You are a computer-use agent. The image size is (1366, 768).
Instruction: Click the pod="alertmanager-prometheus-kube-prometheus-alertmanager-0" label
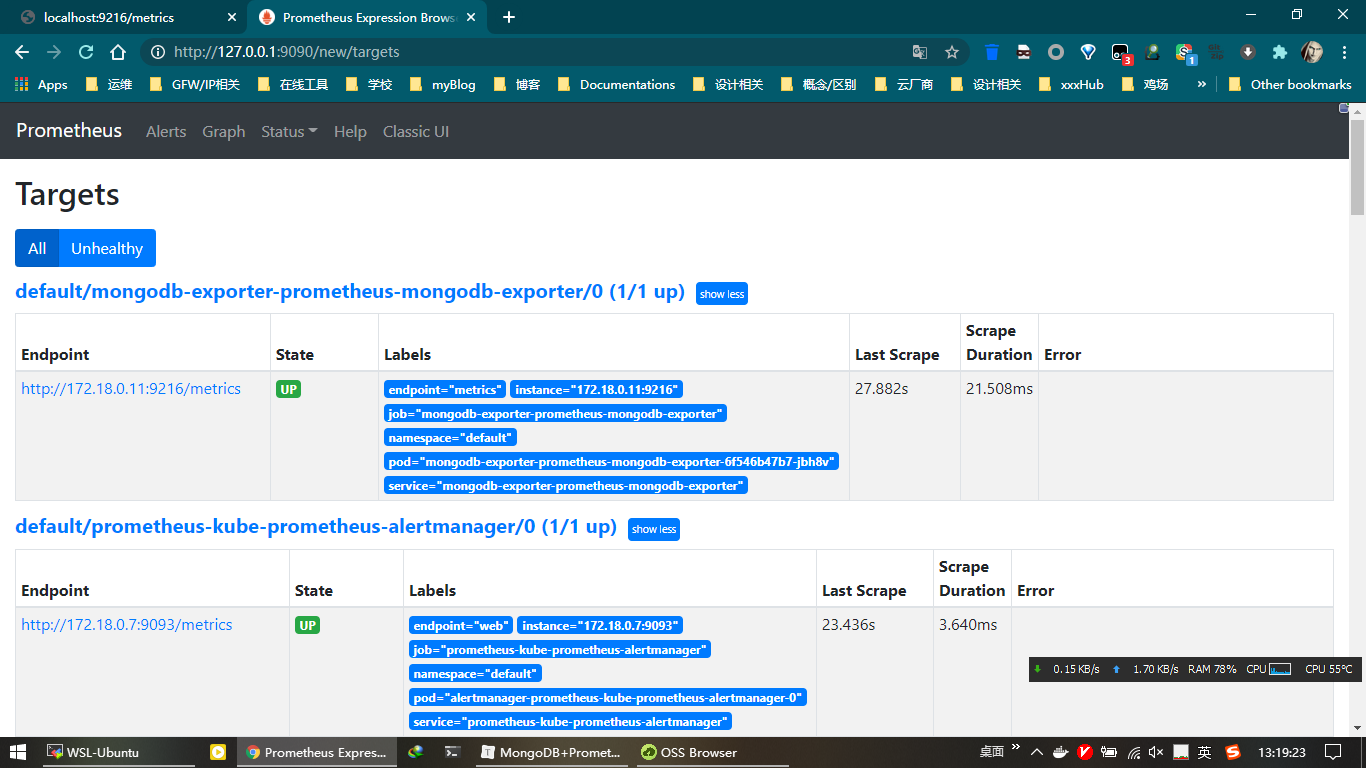[x=608, y=697]
